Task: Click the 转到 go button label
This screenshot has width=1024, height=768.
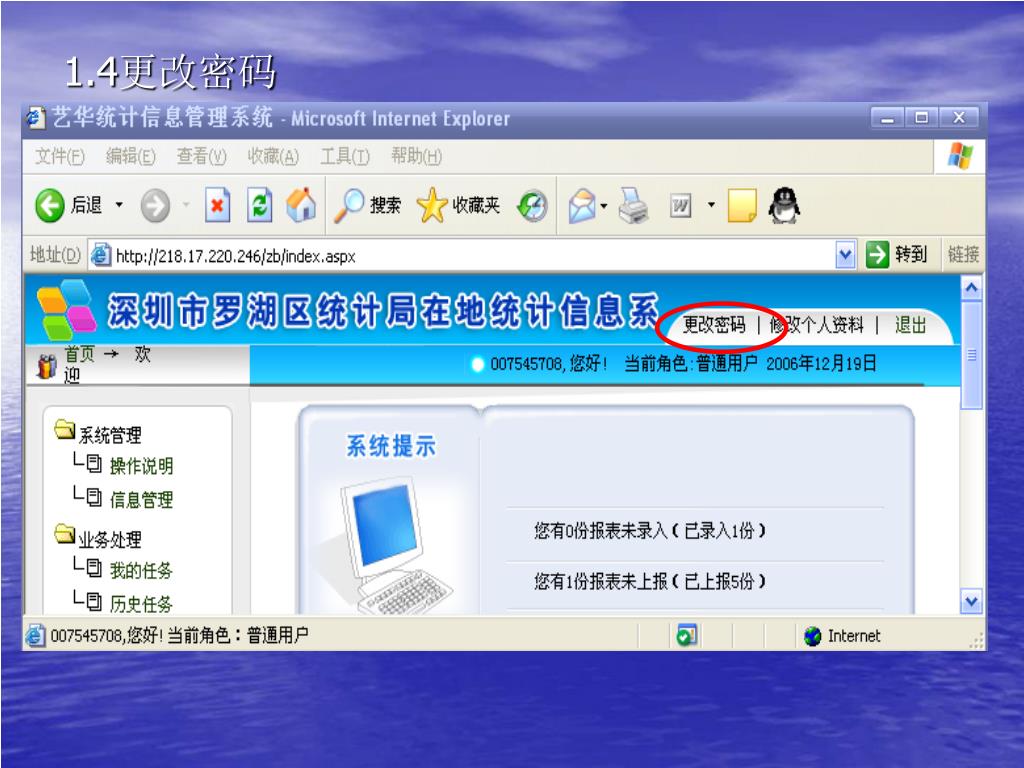Action: [911, 254]
